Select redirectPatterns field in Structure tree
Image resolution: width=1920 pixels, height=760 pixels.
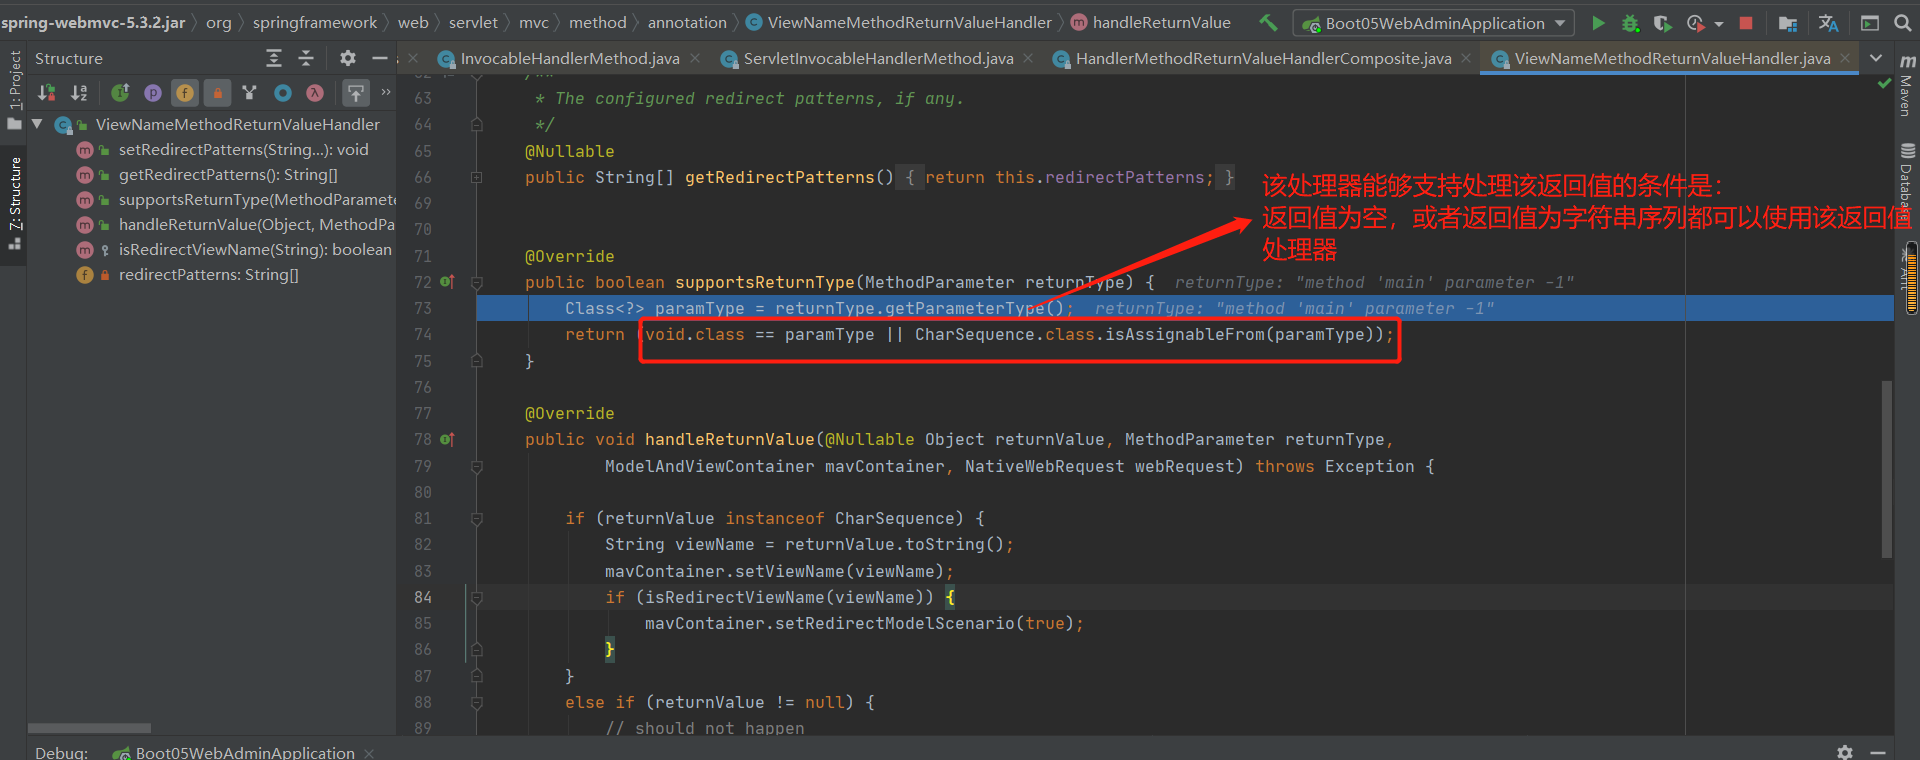point(208,274)
